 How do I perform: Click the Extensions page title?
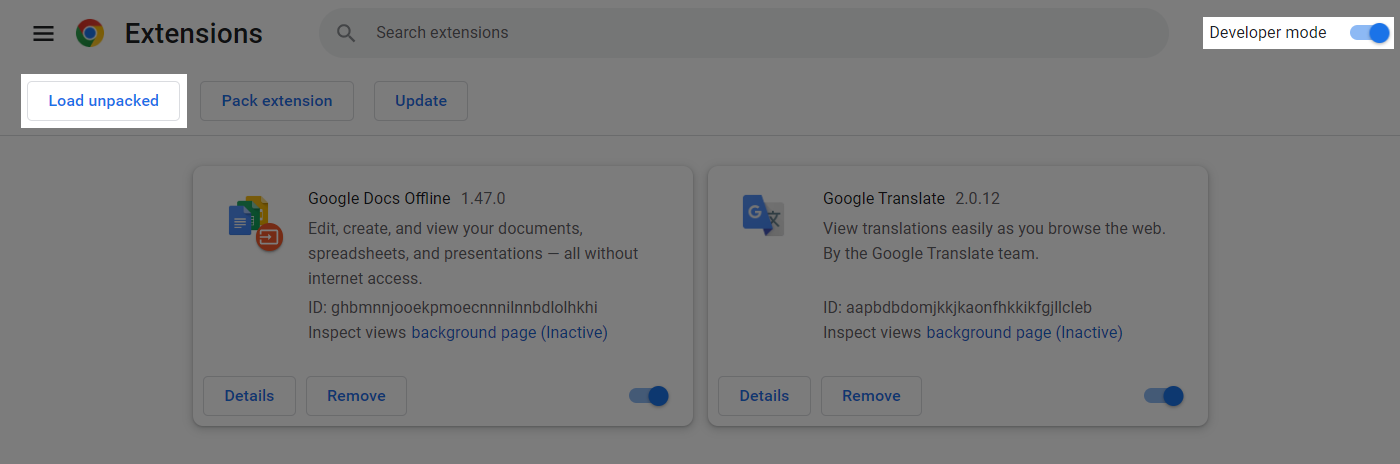coord(193,33)
